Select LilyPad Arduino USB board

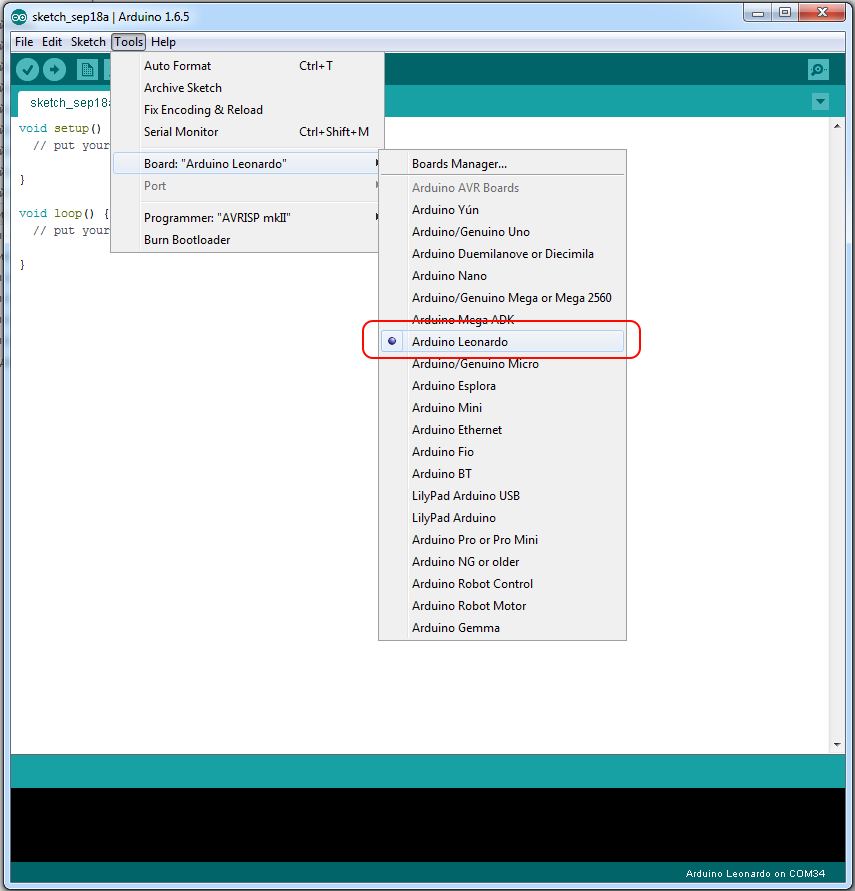(502, 496)
